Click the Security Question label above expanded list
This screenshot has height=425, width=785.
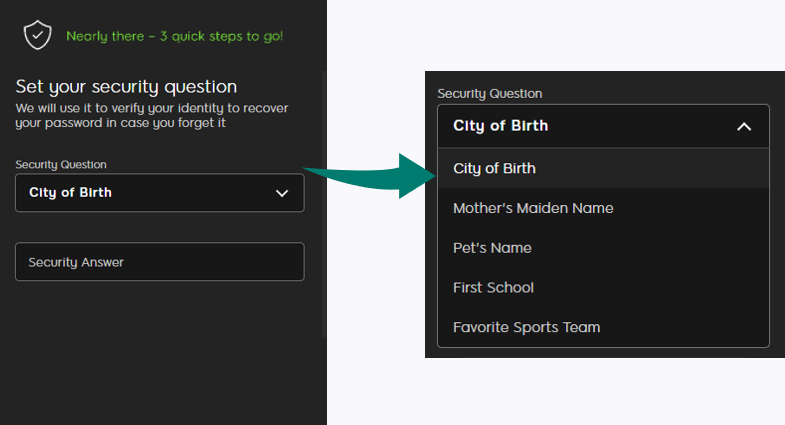[x=489, y=93]
